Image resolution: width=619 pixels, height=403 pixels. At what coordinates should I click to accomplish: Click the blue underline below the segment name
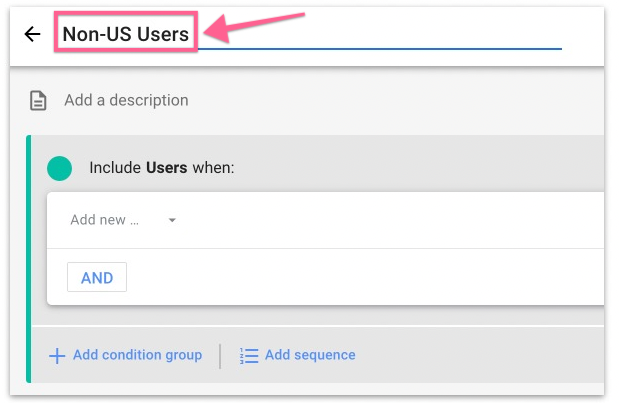(x=400, y=48)
